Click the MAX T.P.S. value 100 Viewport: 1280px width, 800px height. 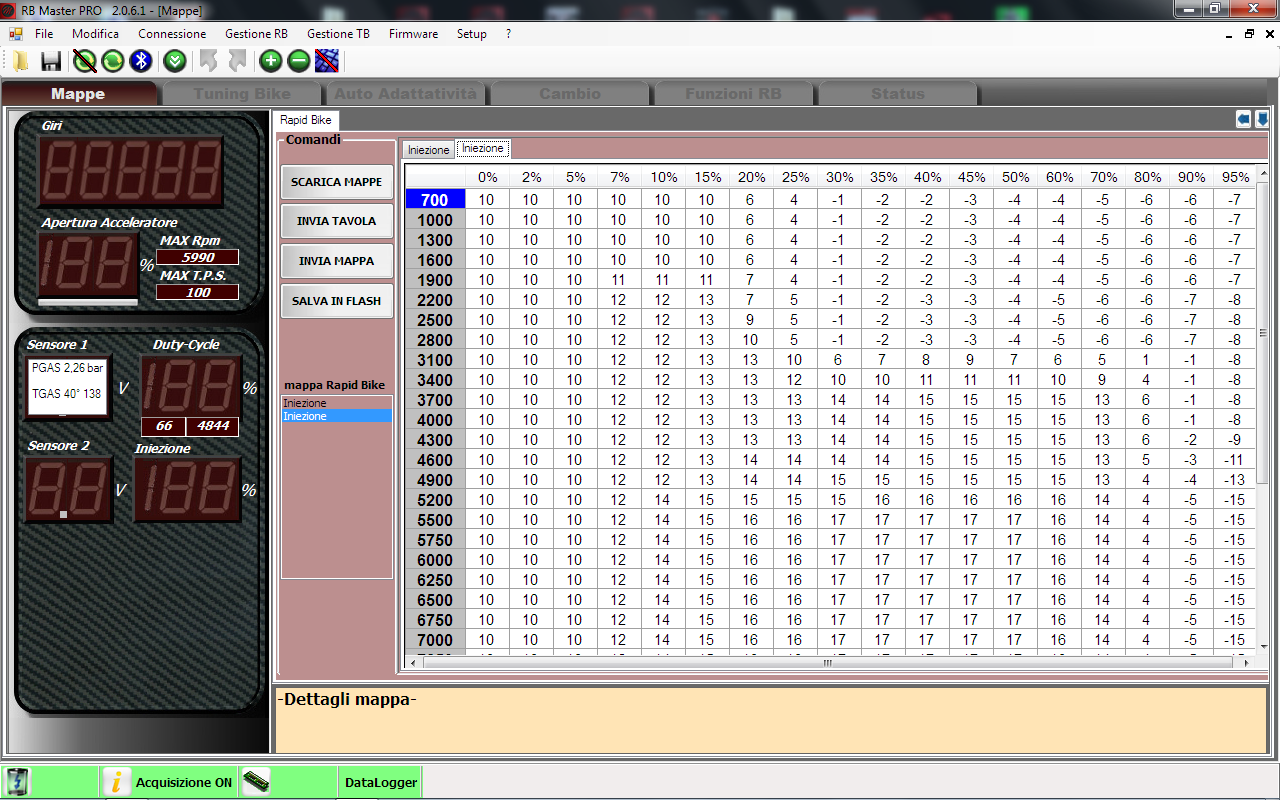coord(197,292)
